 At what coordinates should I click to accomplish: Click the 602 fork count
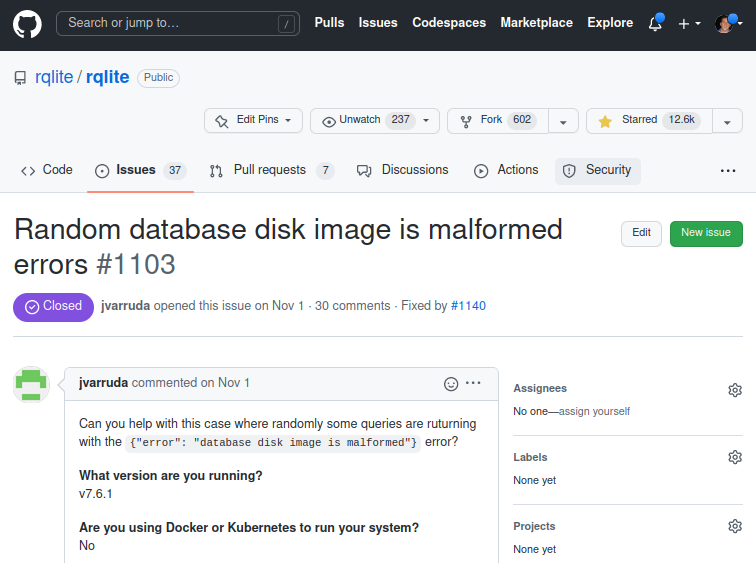coord(522,120)
